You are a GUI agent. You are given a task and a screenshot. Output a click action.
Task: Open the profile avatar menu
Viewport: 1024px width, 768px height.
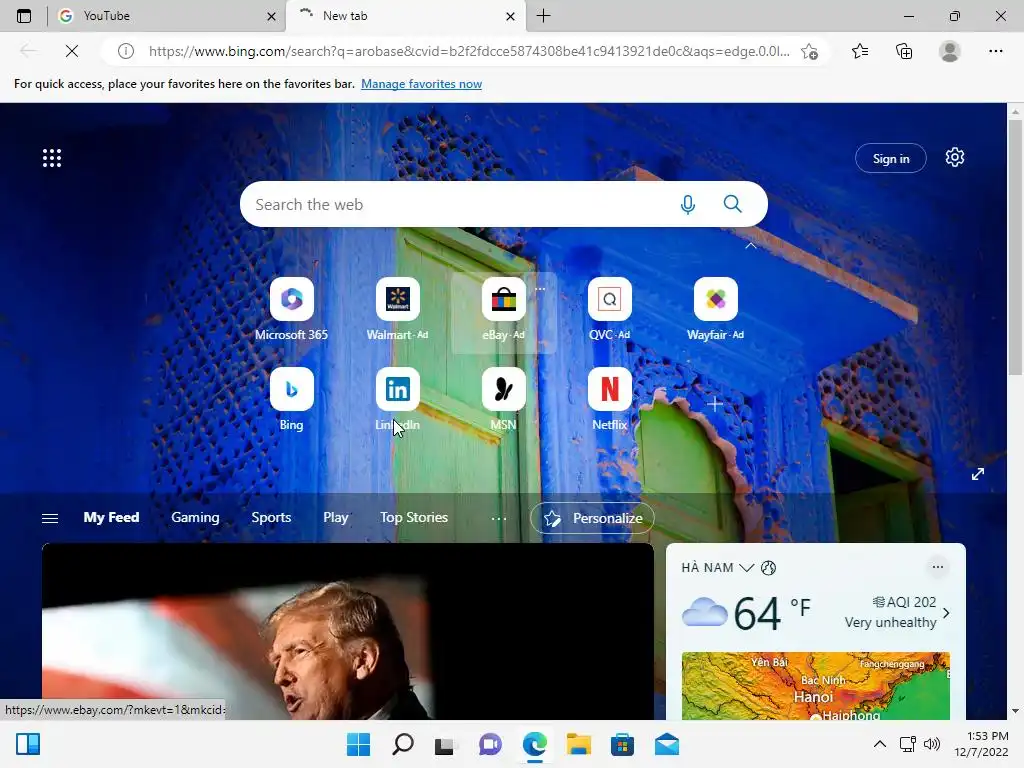click(950, 51)
